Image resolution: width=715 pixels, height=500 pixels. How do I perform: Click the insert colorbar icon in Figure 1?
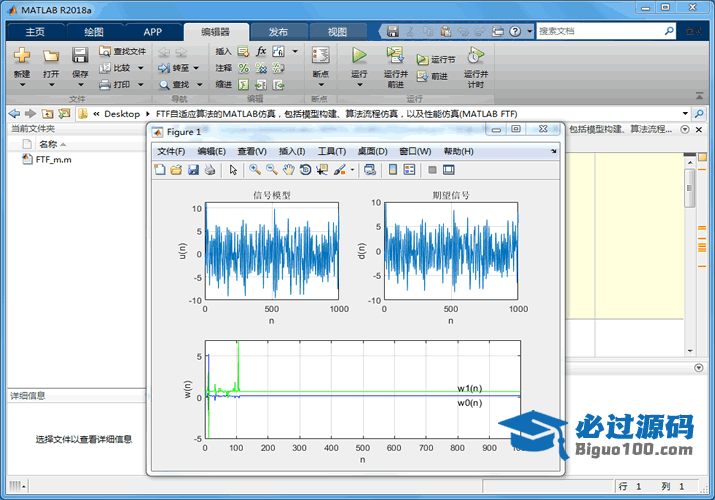point(393,170)
